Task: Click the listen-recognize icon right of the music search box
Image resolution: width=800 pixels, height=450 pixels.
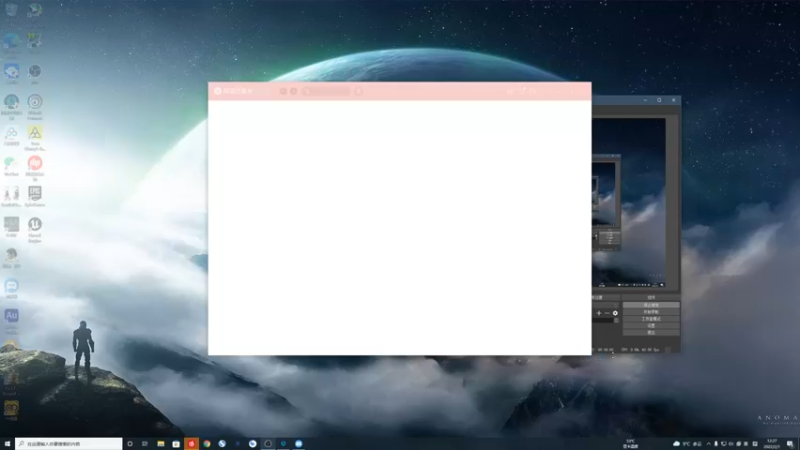Action: (x=358, y=91)
